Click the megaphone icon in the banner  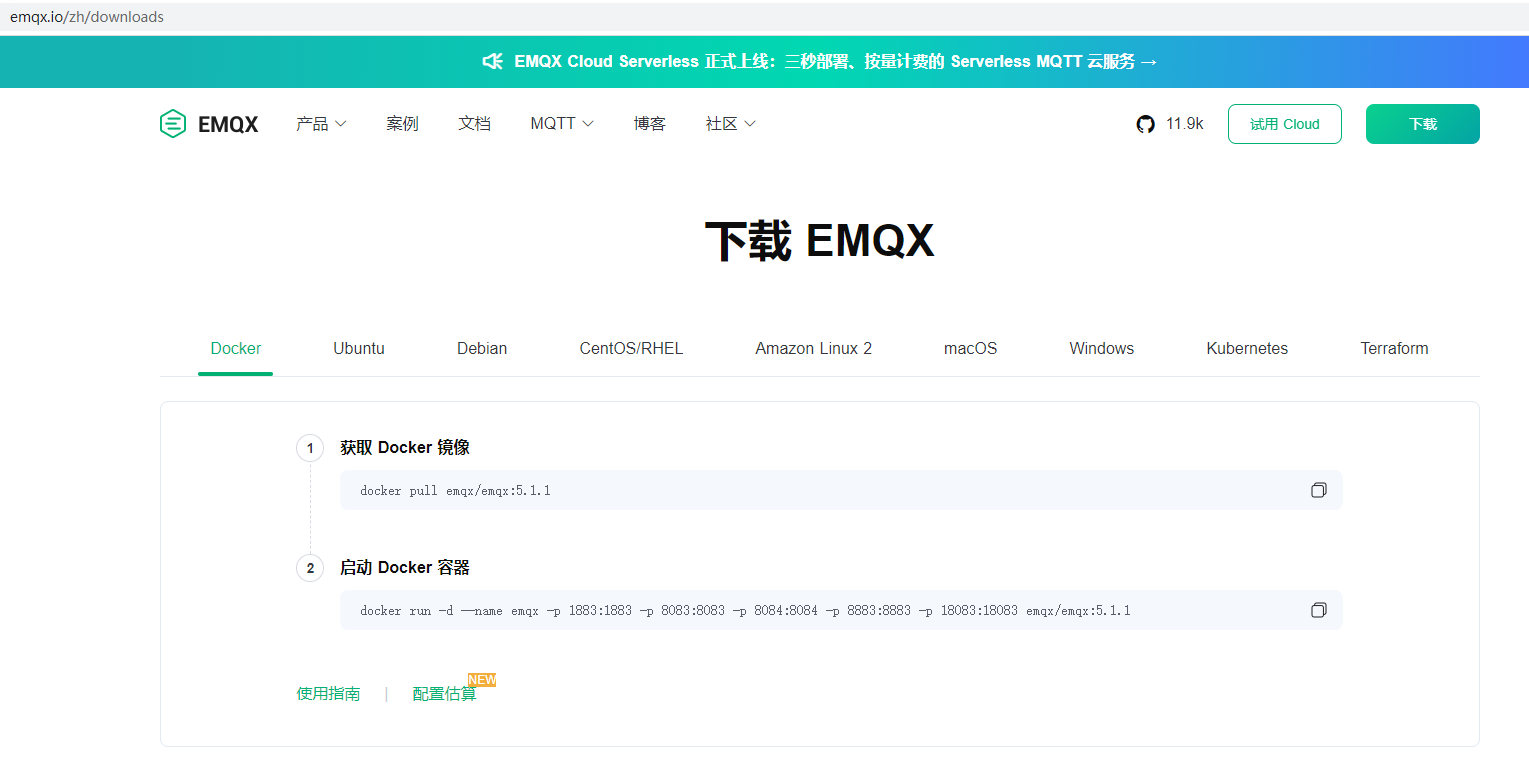click(x=492, y=61)
